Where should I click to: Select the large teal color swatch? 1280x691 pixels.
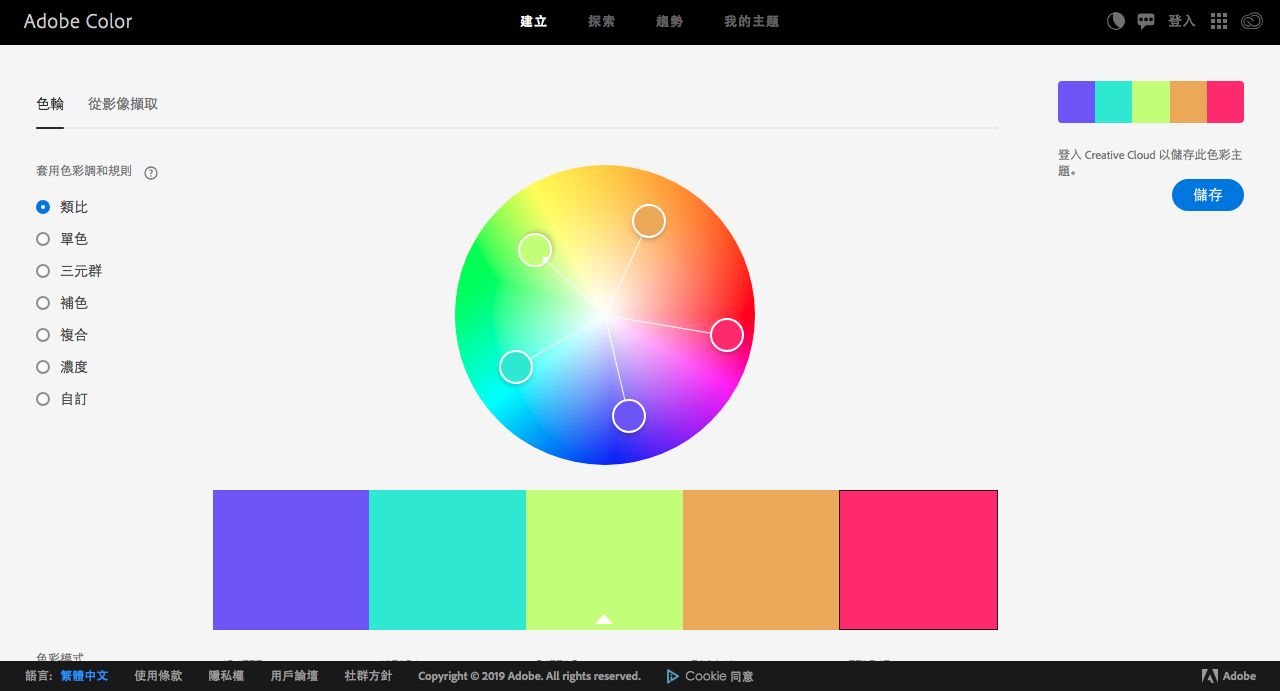tap(447, 560)
